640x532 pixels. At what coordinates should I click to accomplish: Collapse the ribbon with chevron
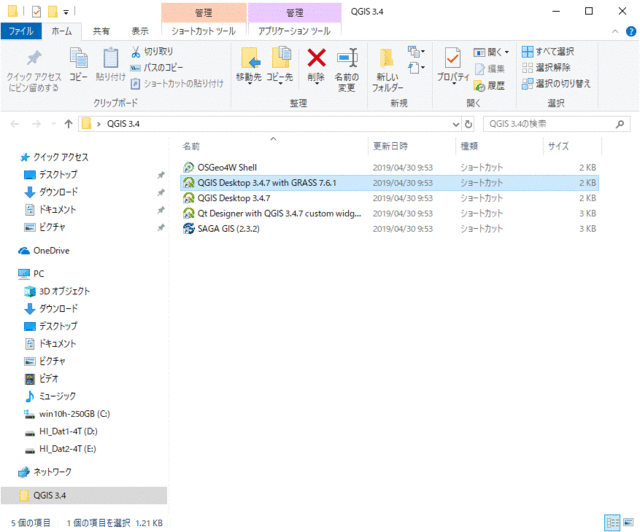tap(615, 31)
